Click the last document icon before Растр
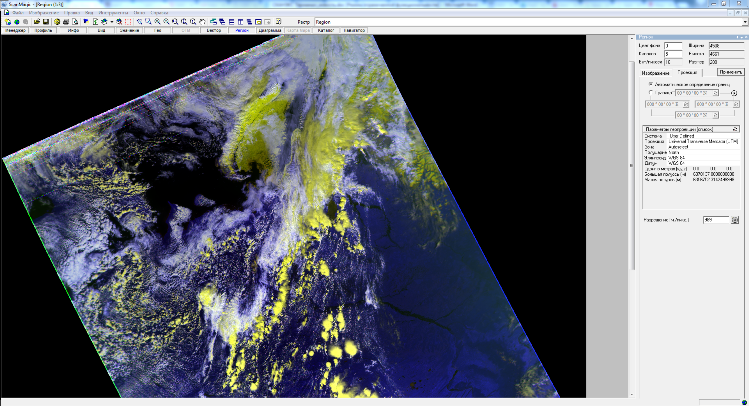The width and height of the screenshot is (749, 406). pyautogui.click(x=278, y=22)
